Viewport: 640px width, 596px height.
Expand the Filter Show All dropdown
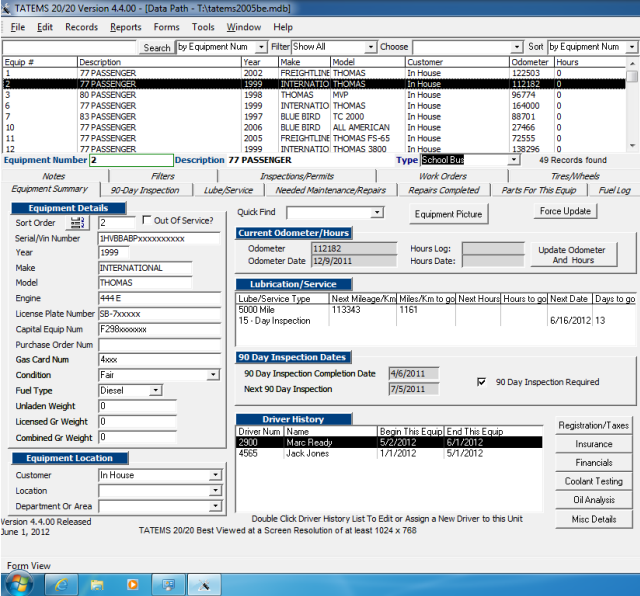[x=371, y=47]
